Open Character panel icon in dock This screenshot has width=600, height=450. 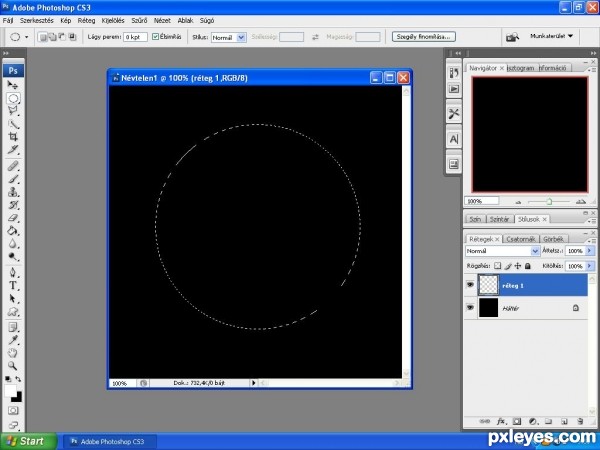pos(454,139)
